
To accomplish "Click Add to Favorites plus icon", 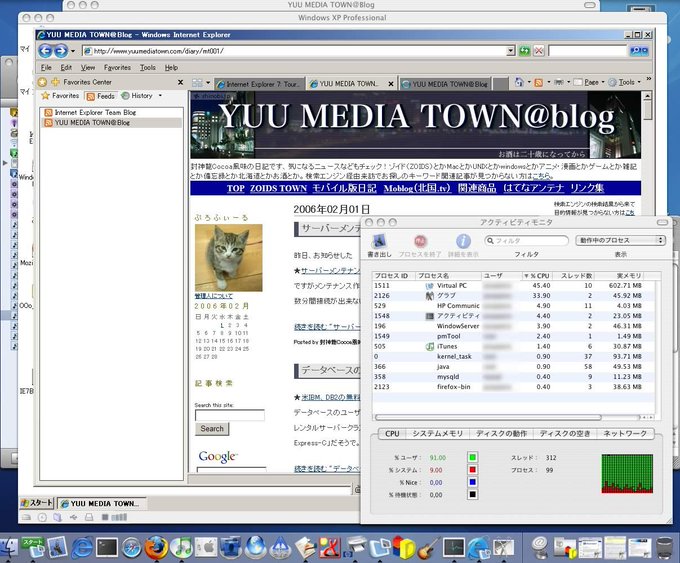I will (x=56, y=82).
